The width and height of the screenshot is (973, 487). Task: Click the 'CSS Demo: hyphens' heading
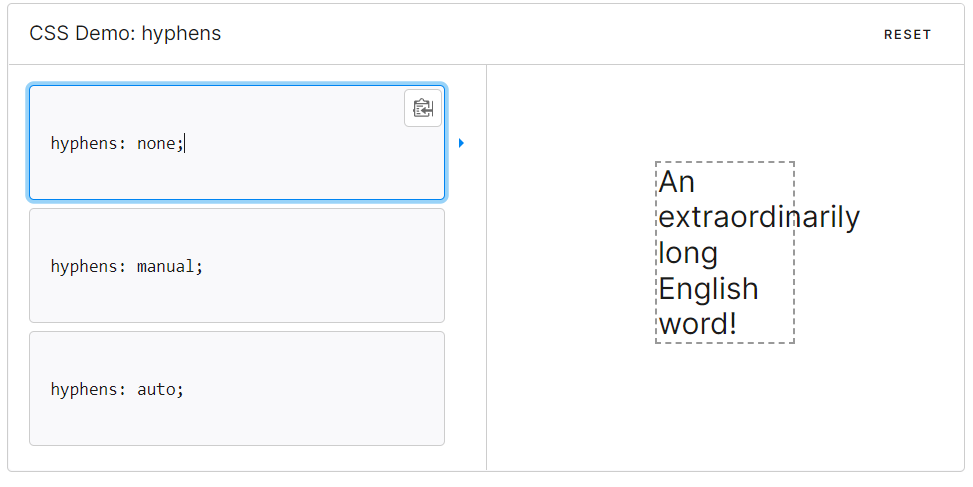125,34
